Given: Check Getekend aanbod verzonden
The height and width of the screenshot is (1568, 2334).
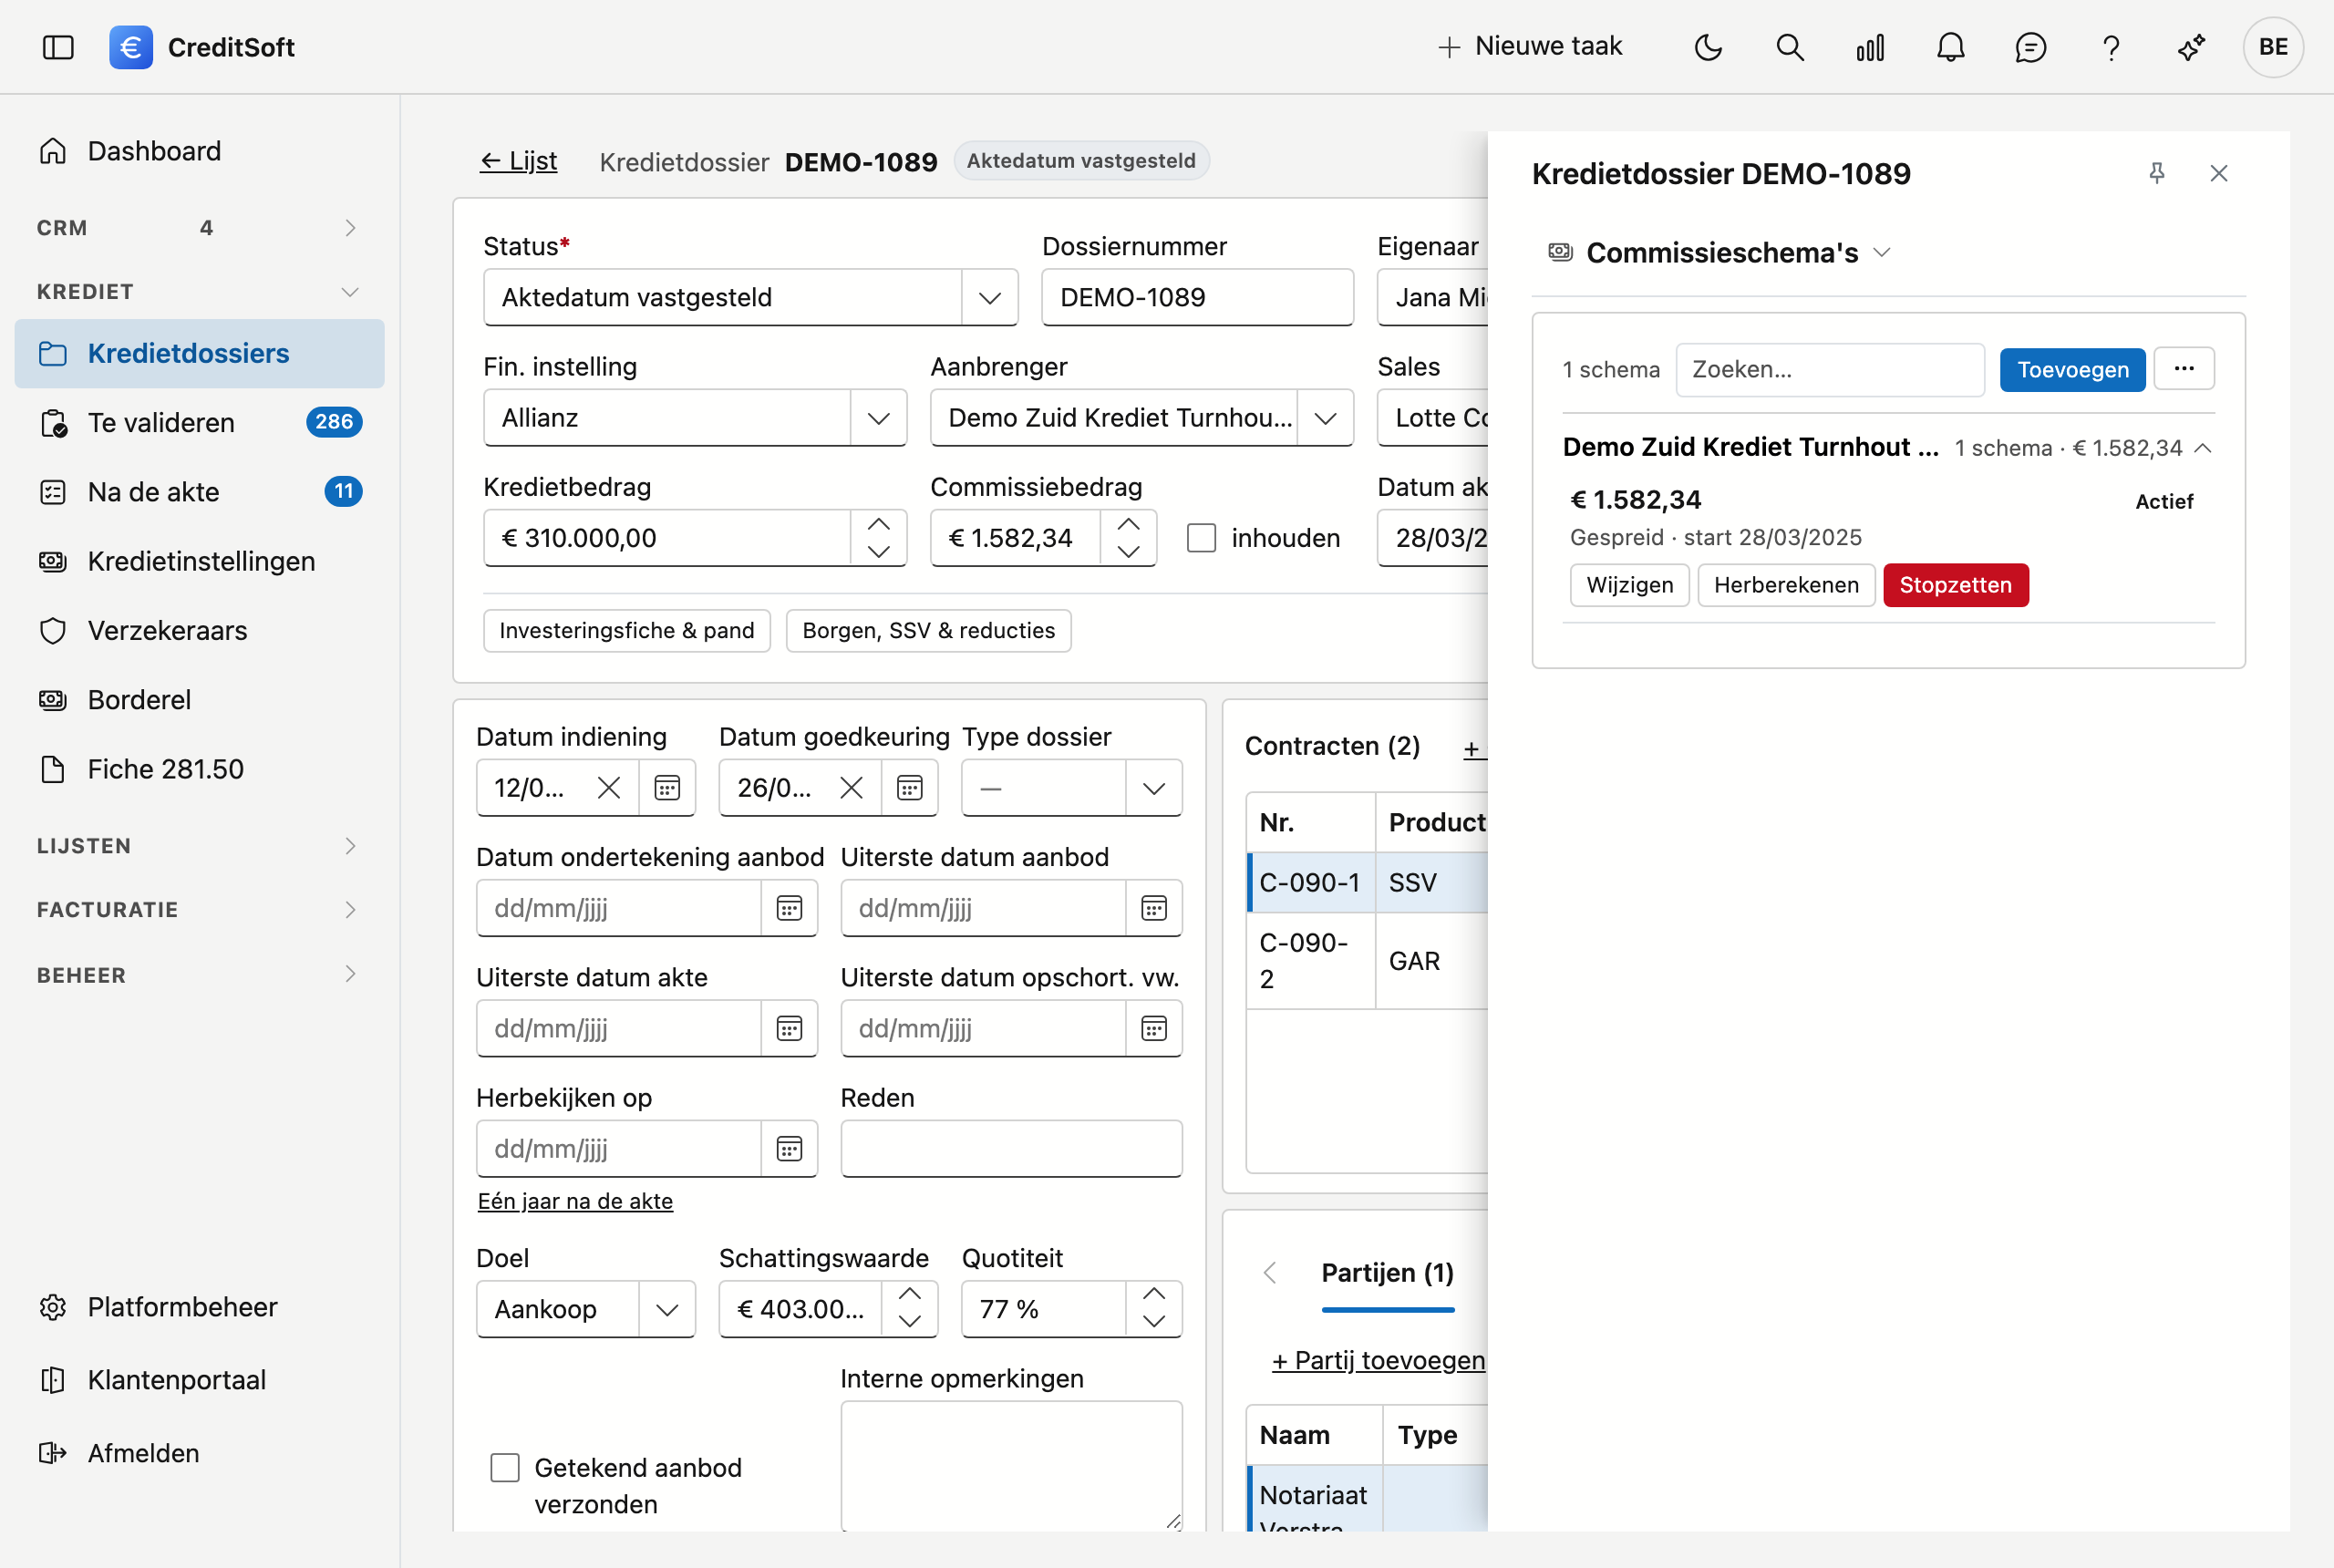Looking at the screenshot, I should point(505,1468).
